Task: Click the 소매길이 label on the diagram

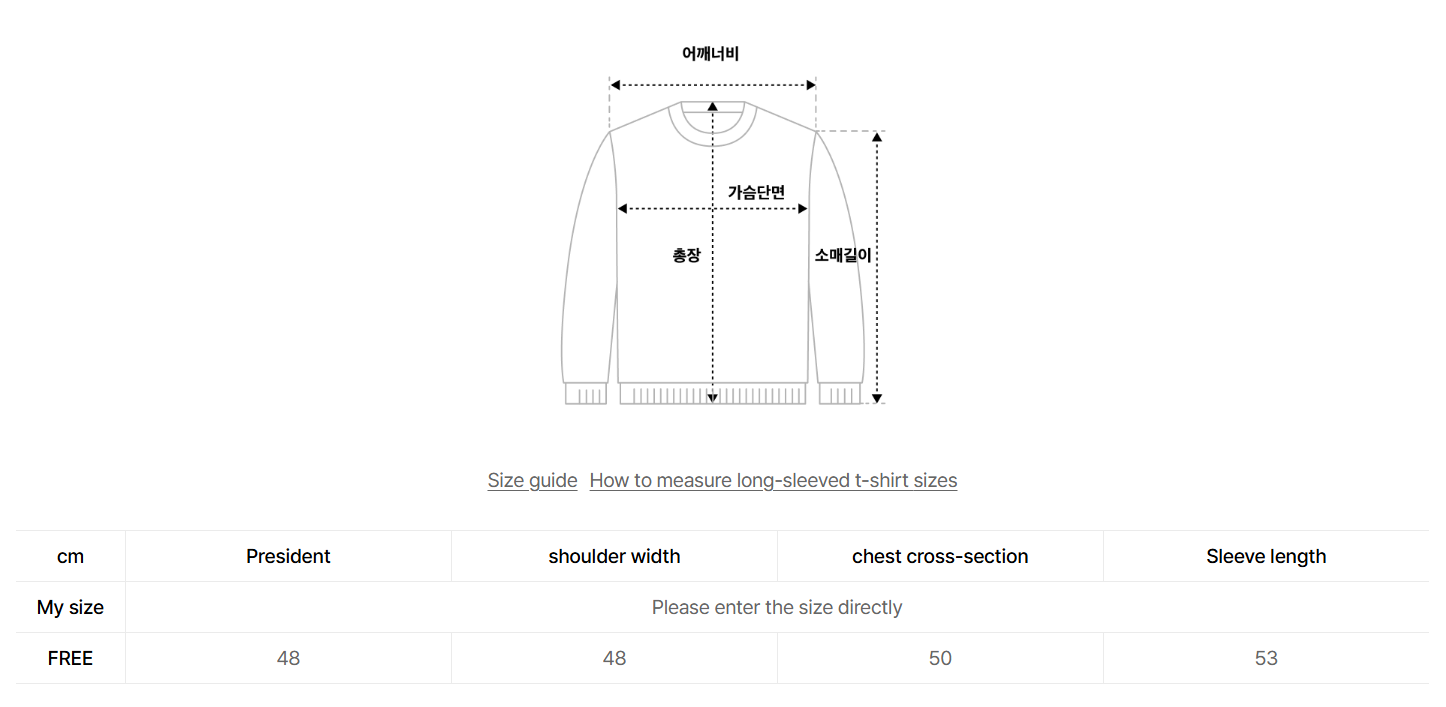Action: click(843, 256)
